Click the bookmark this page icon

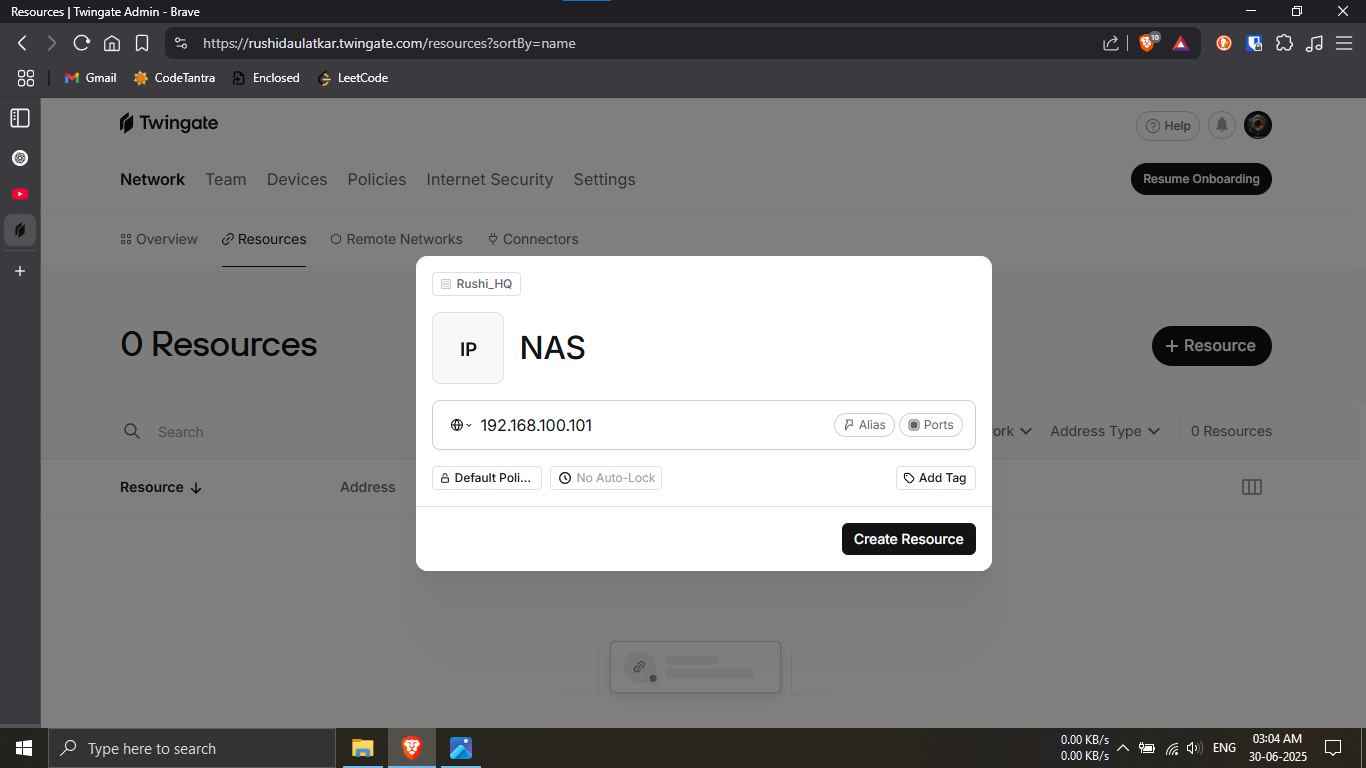[x=142, y=43]
